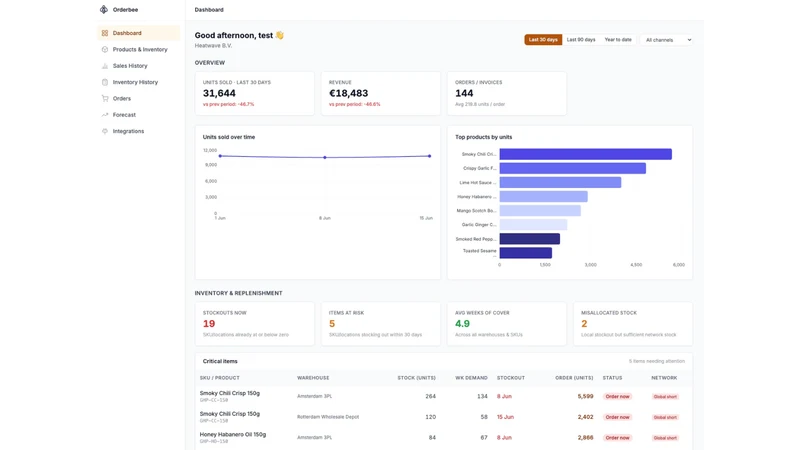Switch to Year to date range
The image size is (800, 450).
click(x=618, y=40)
